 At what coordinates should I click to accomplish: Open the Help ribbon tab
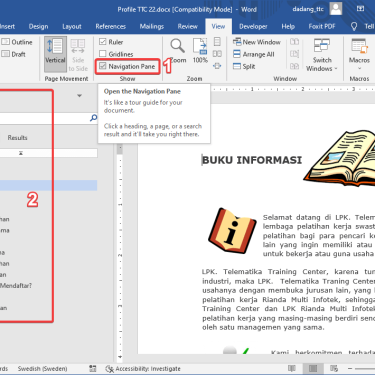pos(288,26)
